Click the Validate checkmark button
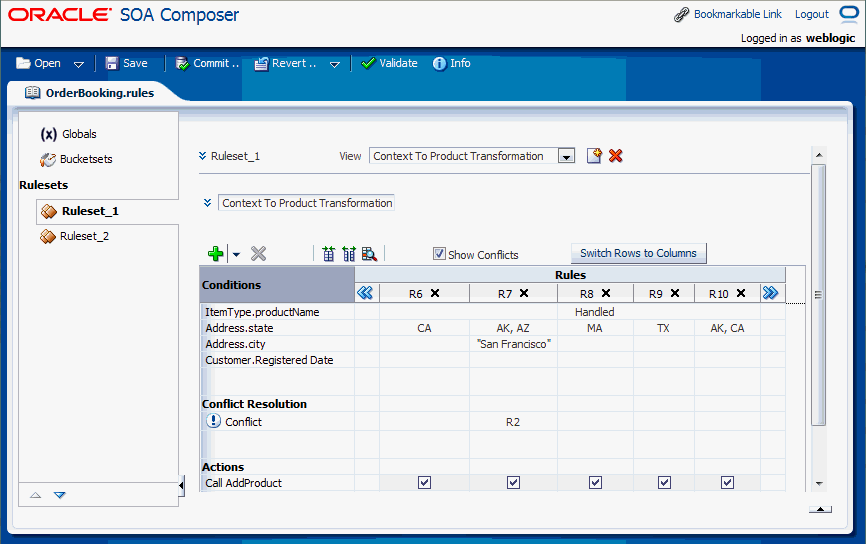 coord(389,63)
